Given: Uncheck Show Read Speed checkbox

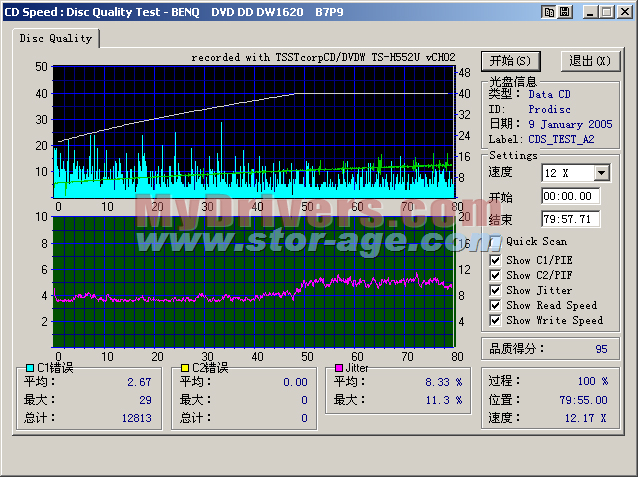Looking at the screenshot, I should click(495, 305).
